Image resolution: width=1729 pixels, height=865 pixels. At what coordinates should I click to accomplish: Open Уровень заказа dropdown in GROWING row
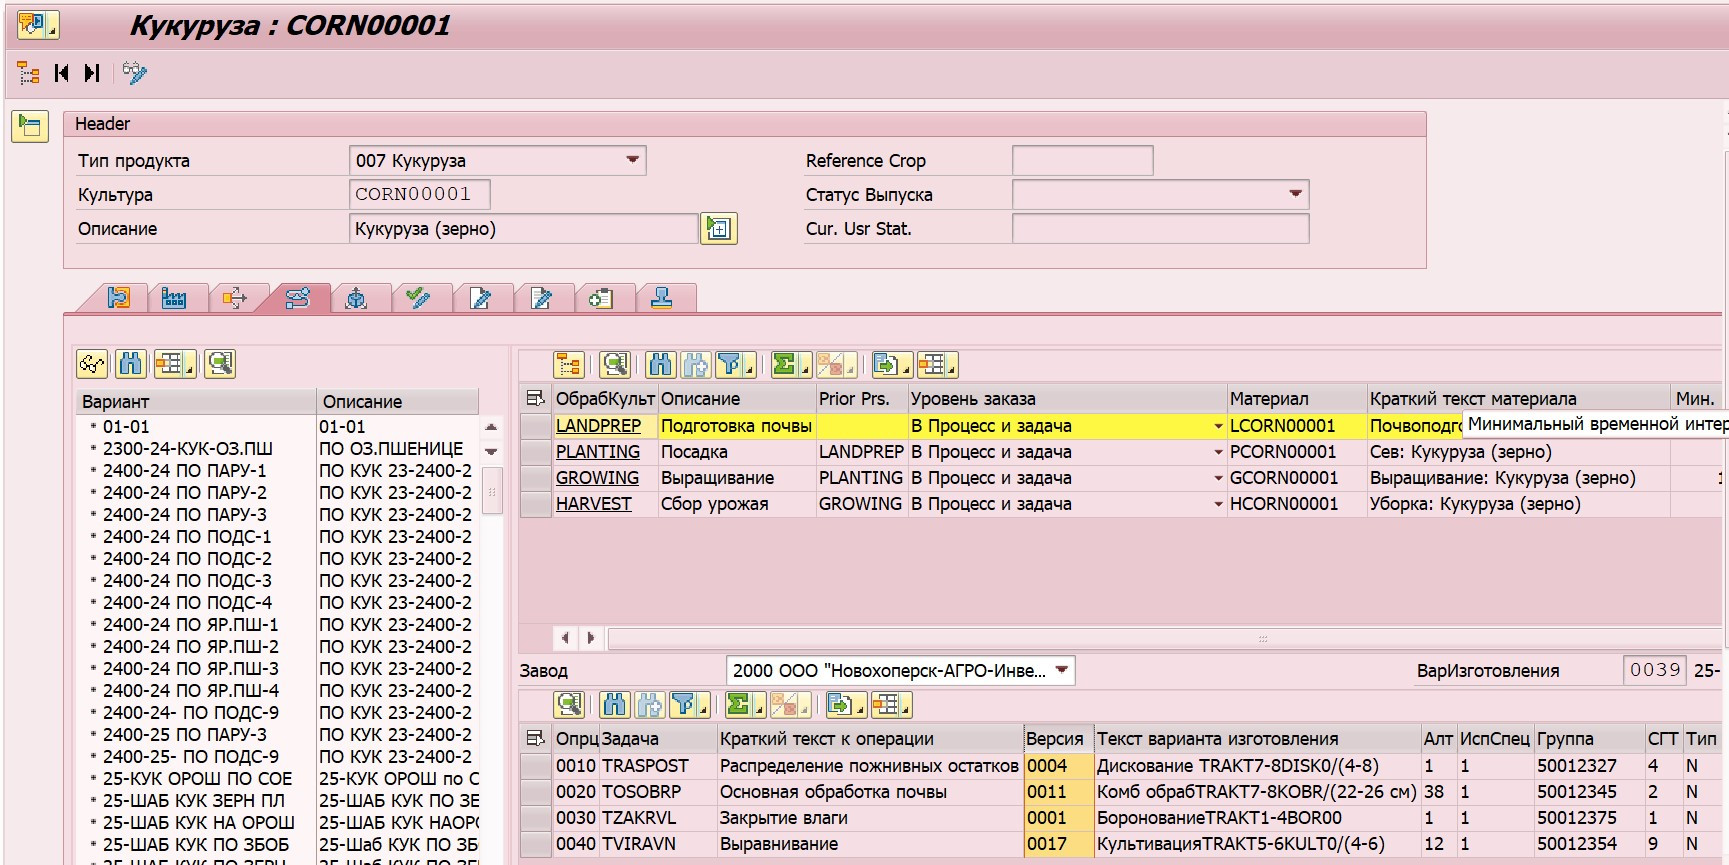pos(1217,478)
